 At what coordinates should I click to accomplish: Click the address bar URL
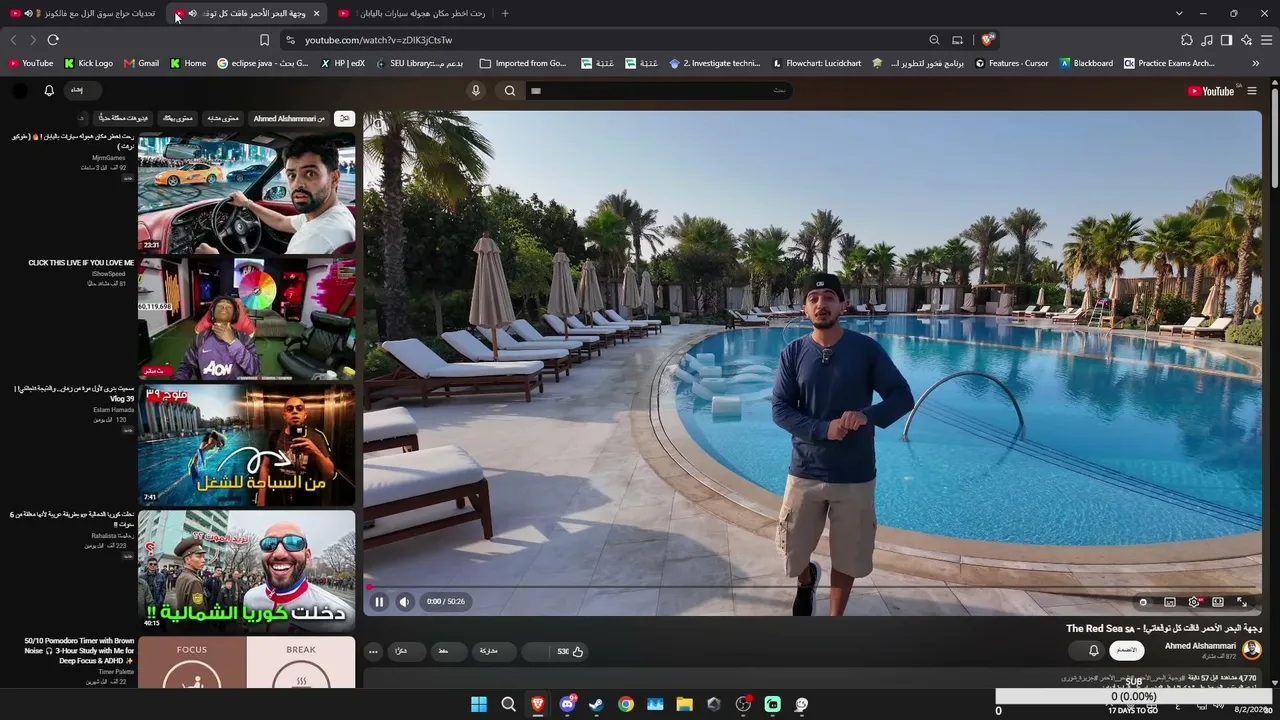tap(378, 40)
